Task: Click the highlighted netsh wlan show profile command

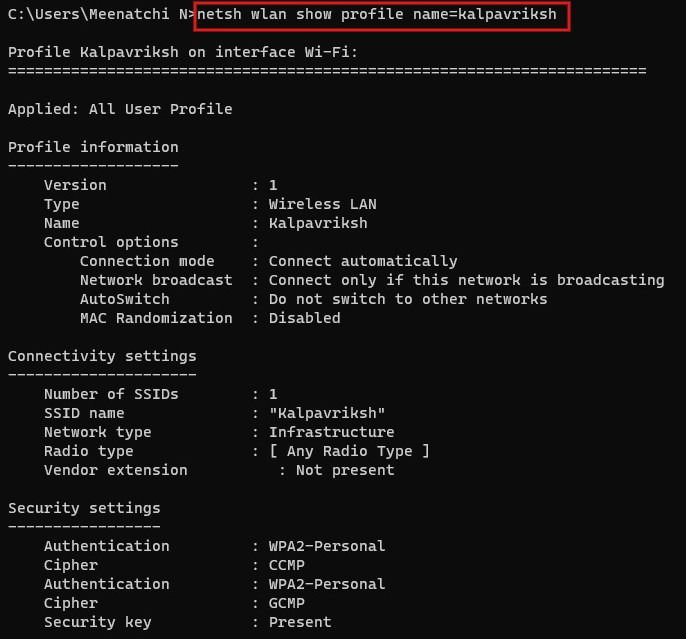Action: pos(383,15)
